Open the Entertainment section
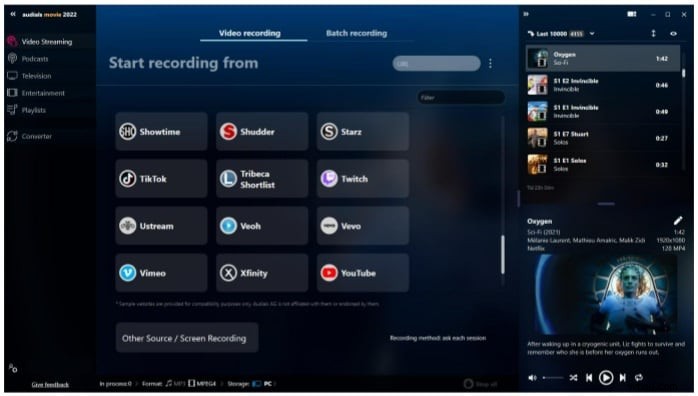 point(43,93)
